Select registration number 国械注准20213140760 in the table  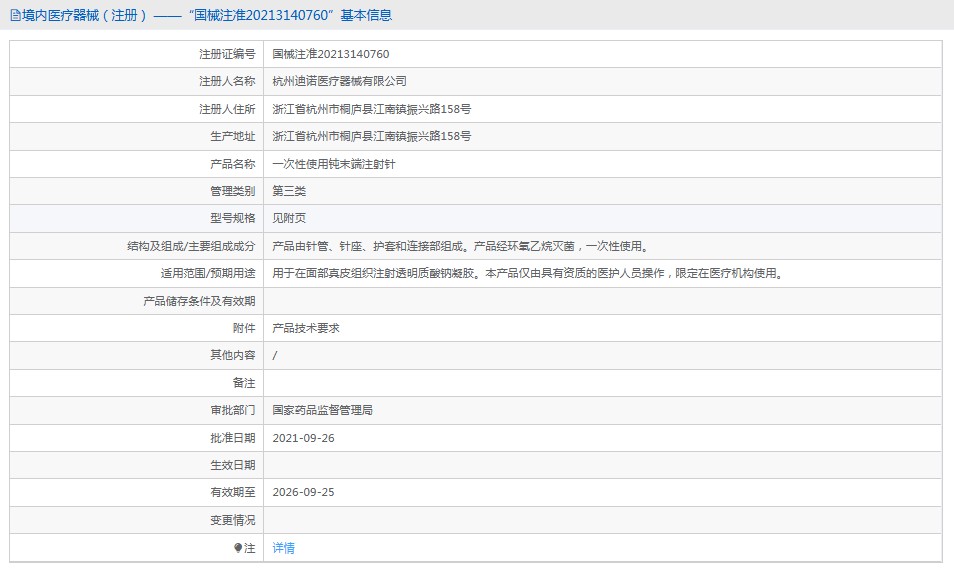331,54
